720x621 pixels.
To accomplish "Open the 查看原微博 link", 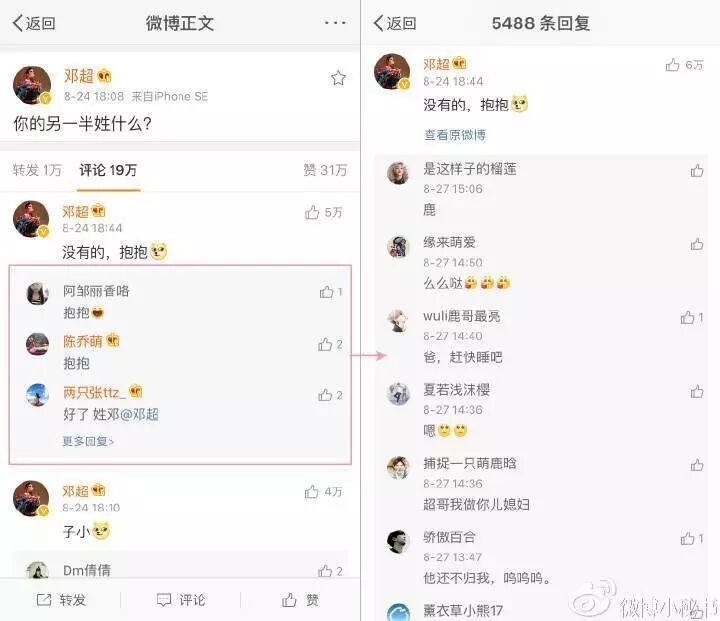I will point(455,135).
